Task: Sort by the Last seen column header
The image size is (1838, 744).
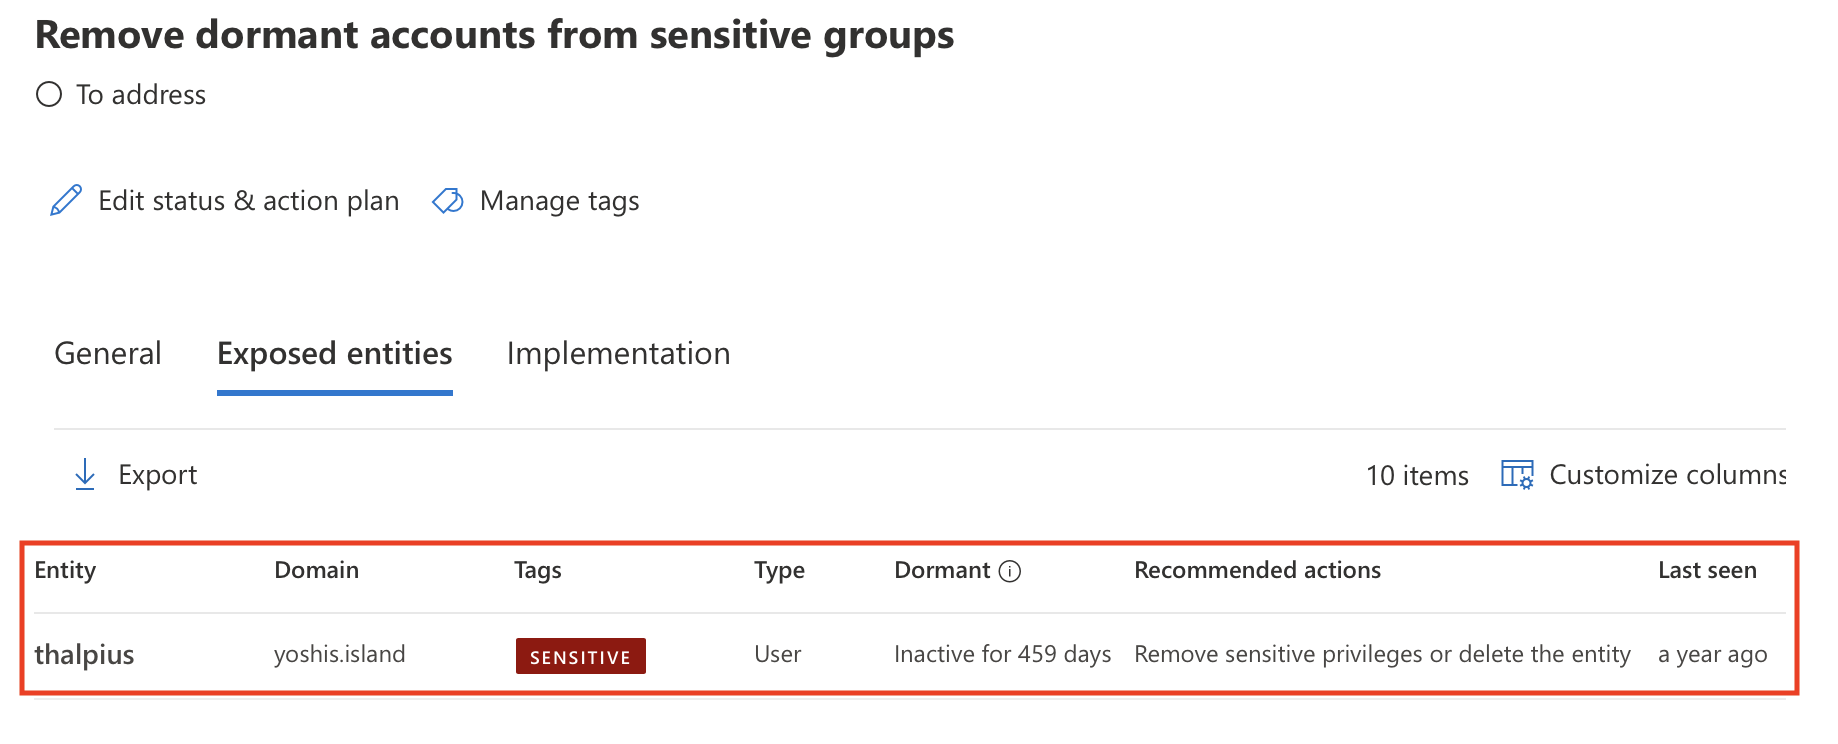Action: pos(1707,570)
